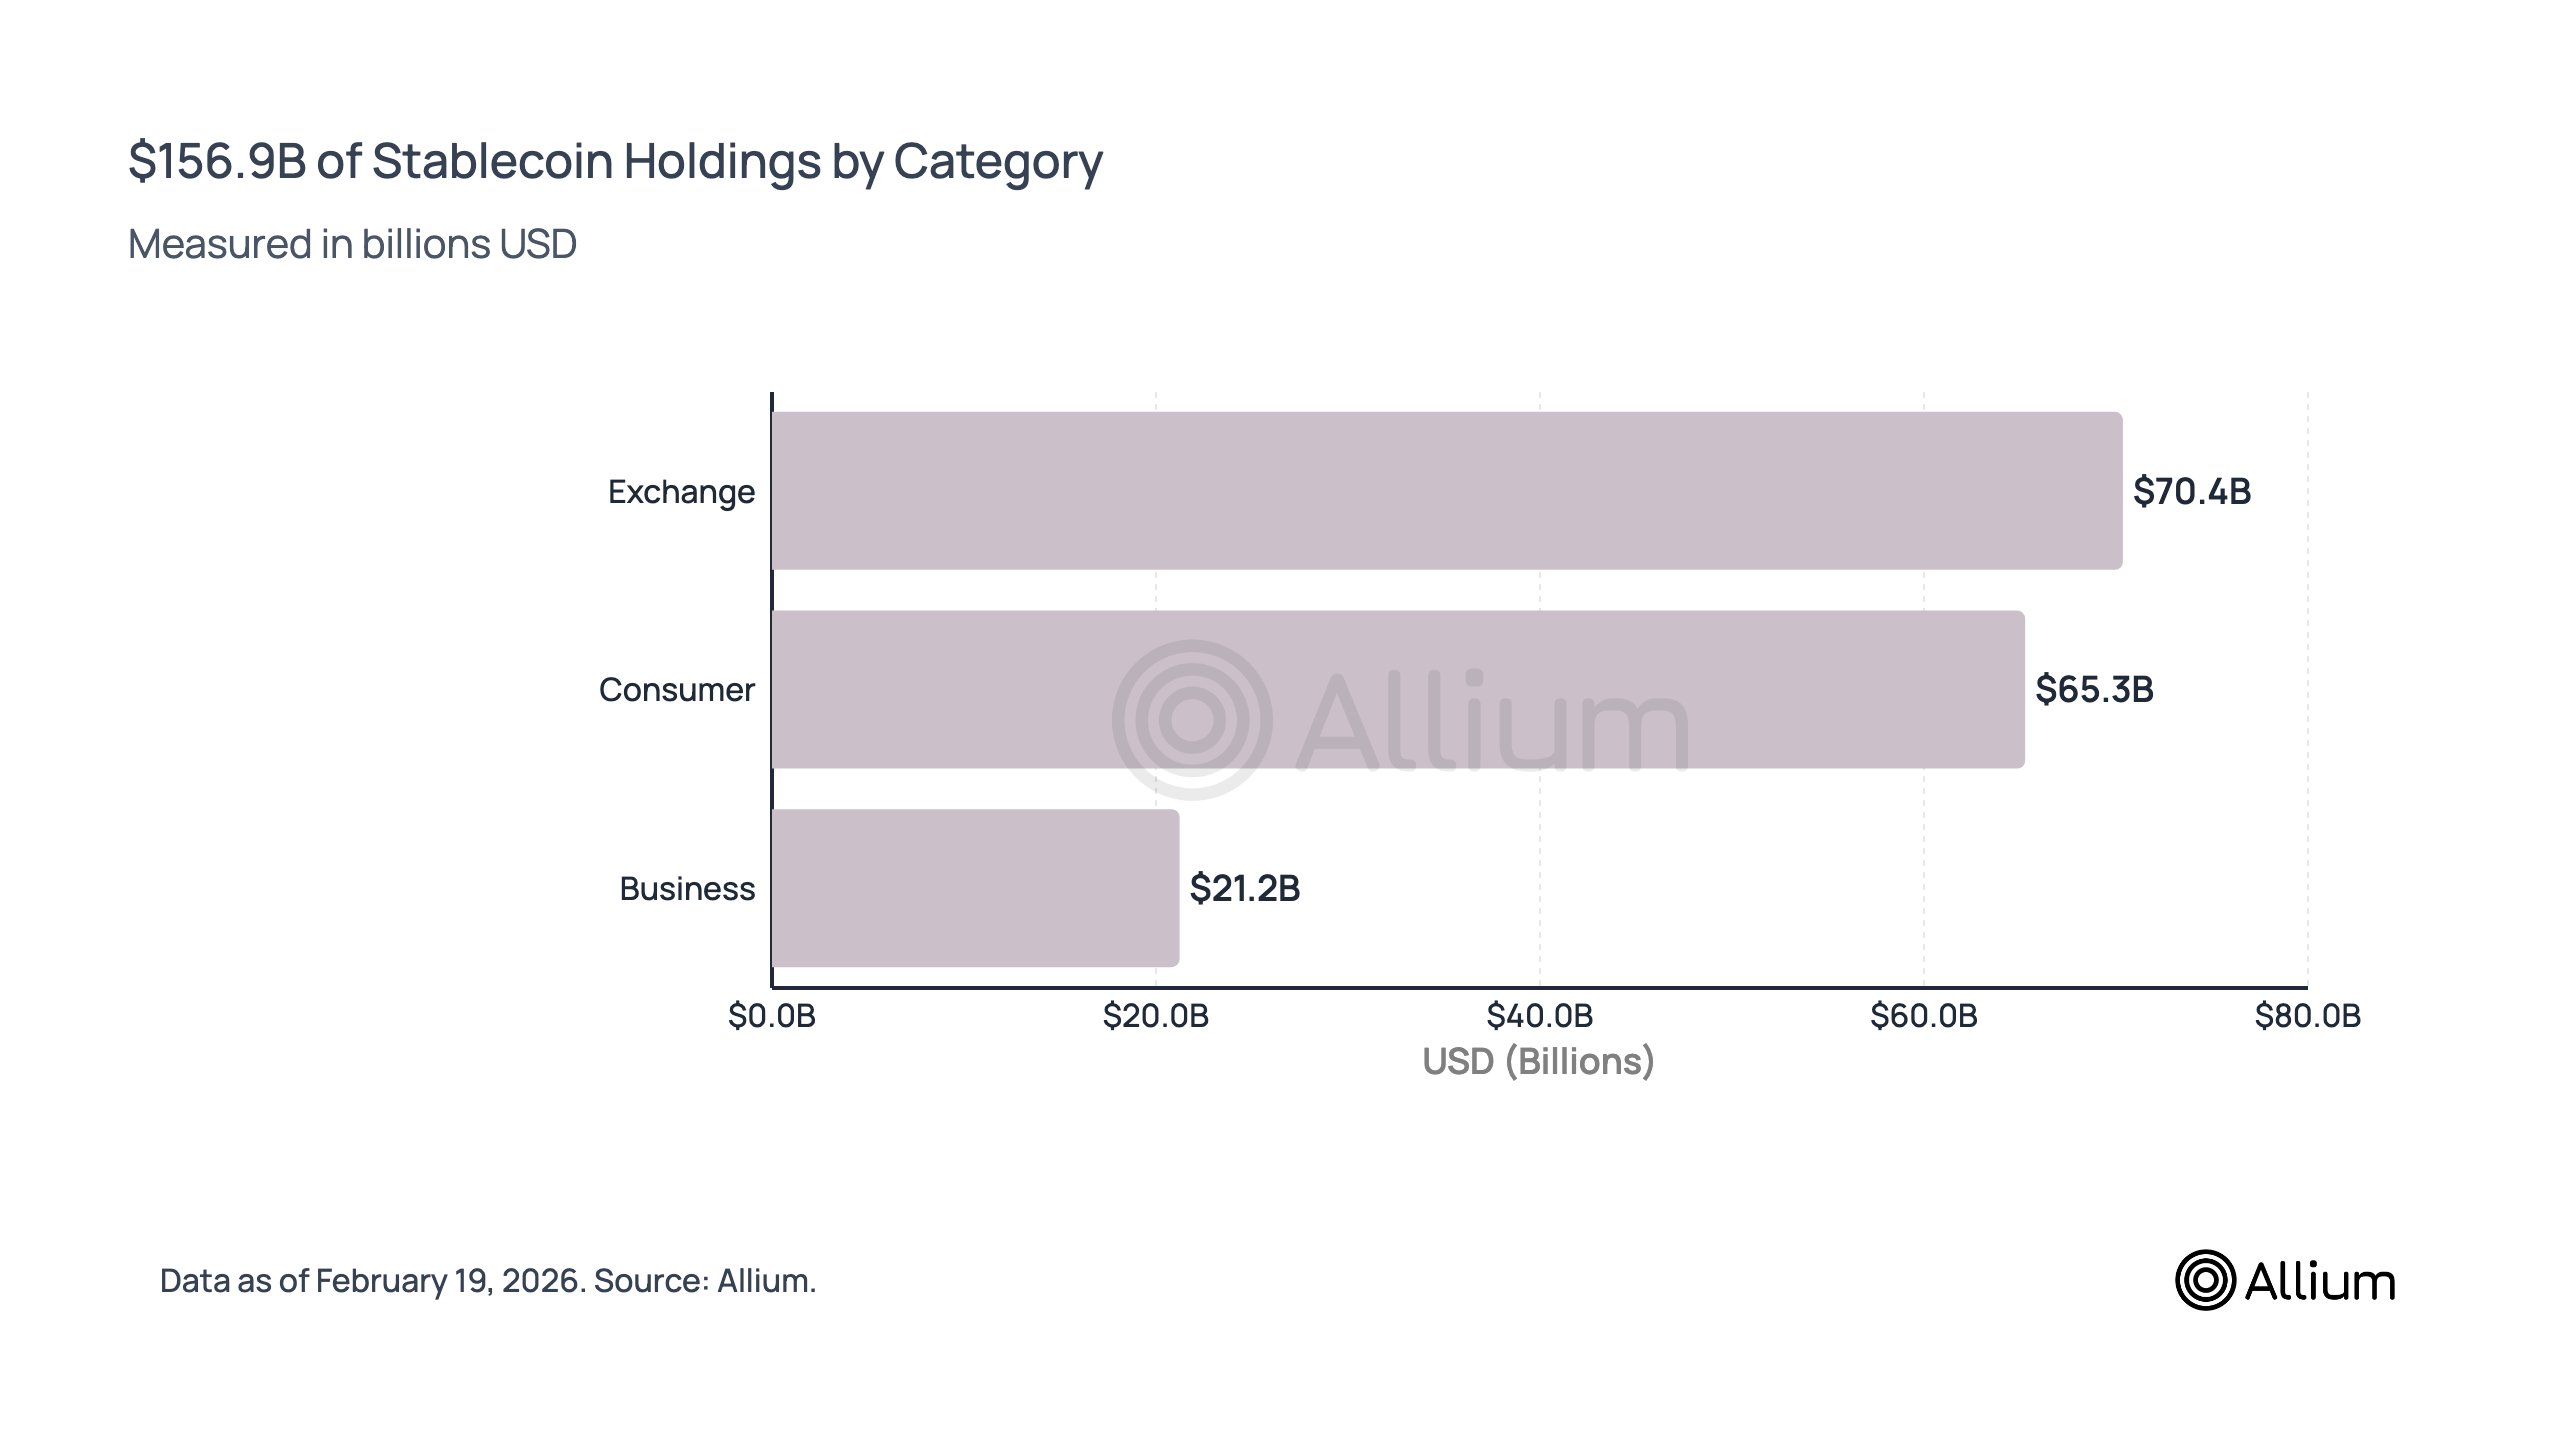The height and width of the screenshot is (1440, 2560).
Task: Click the 'Data as of February 19, 2026' footnote
Action: point(488,1281)
